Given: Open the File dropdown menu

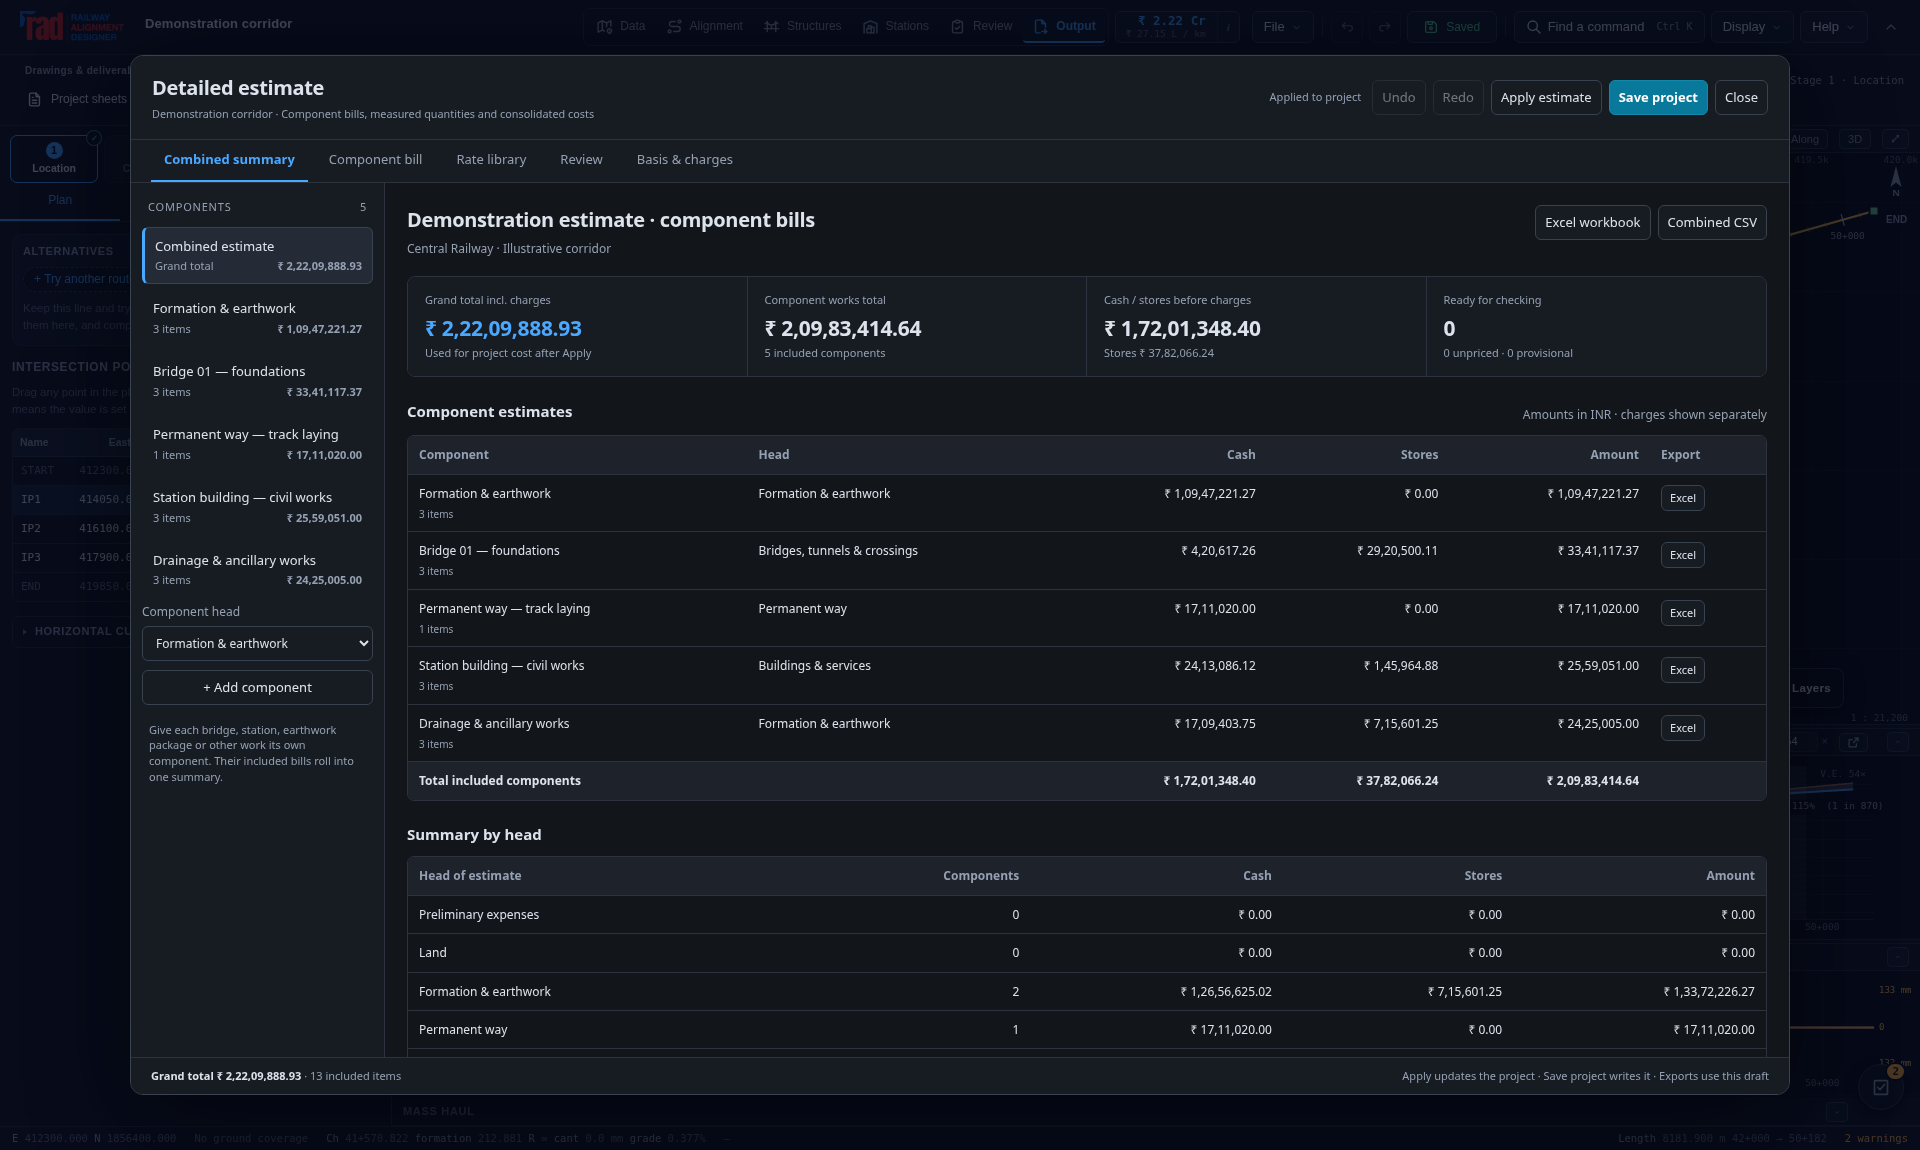Looking at the screenshot, I should click(1282, 27).
